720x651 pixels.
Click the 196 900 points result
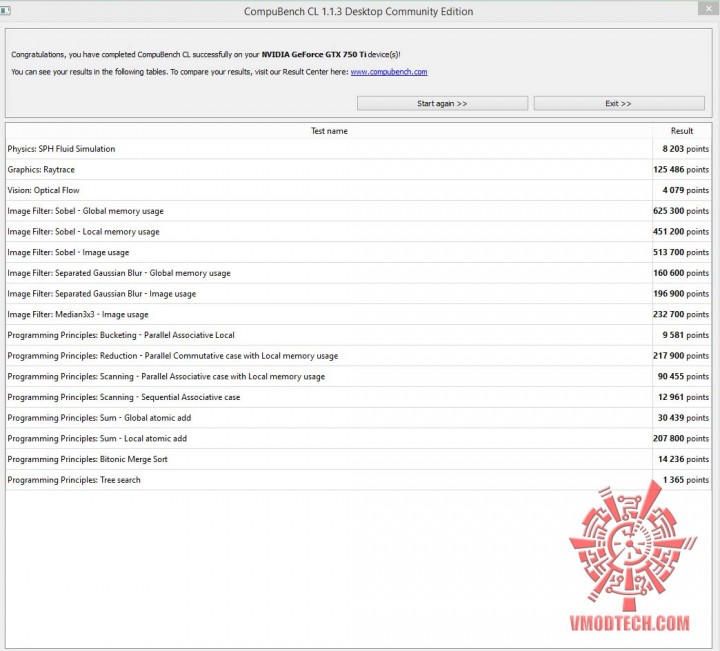coord(681,293)
